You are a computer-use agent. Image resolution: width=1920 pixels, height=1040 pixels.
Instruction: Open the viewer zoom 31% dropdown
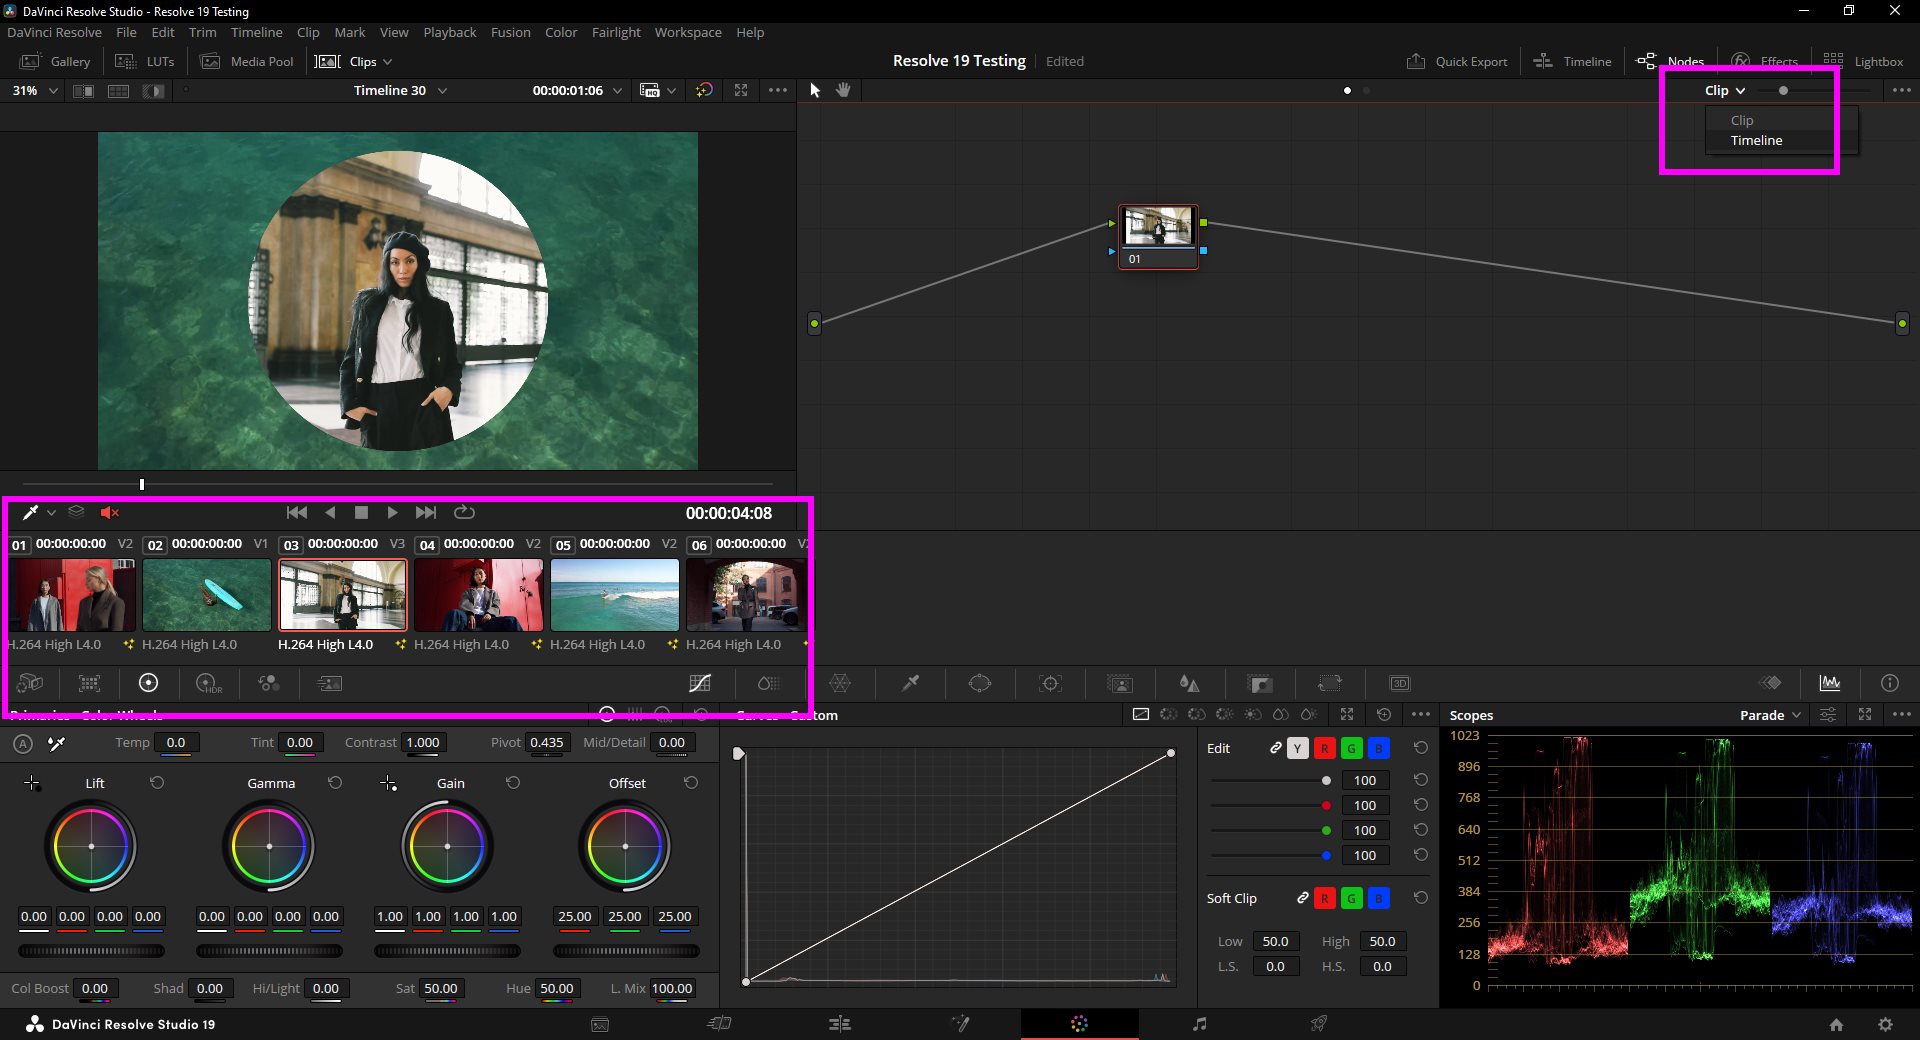(x=35, y=90)
